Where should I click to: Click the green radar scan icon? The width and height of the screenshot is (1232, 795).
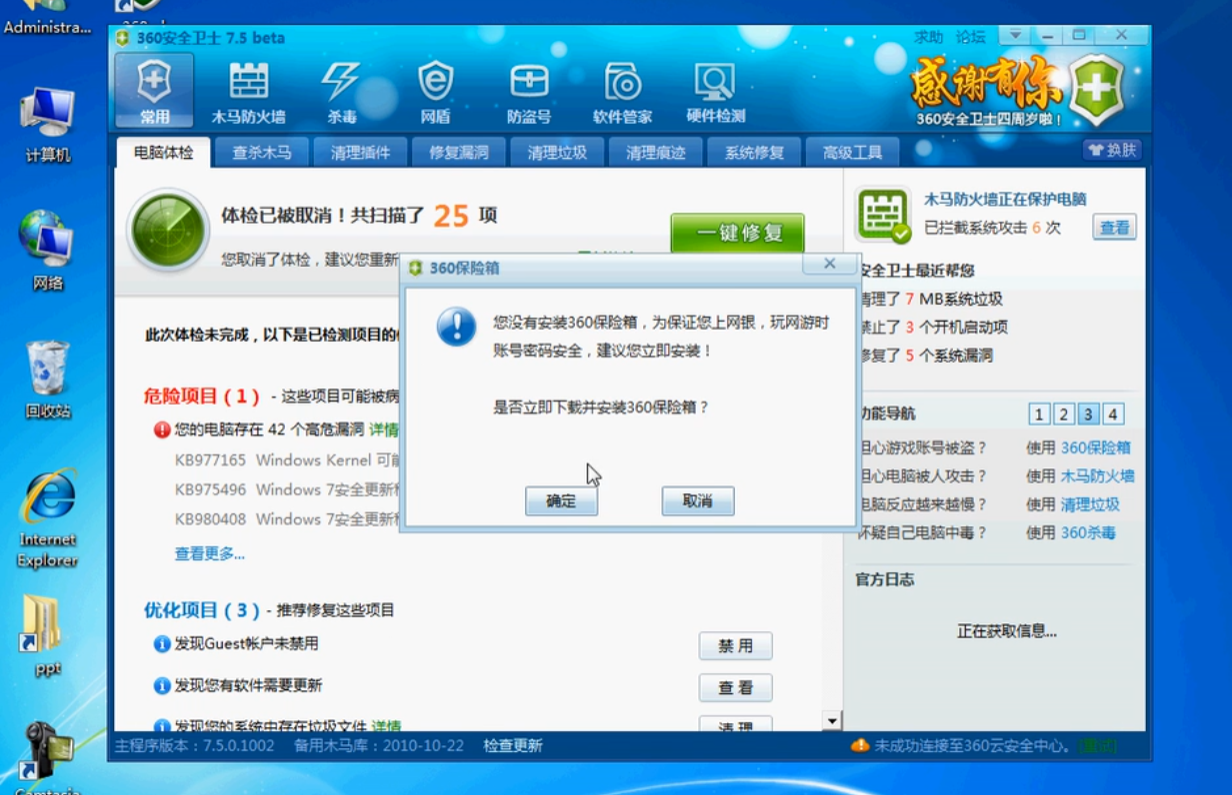168,229
